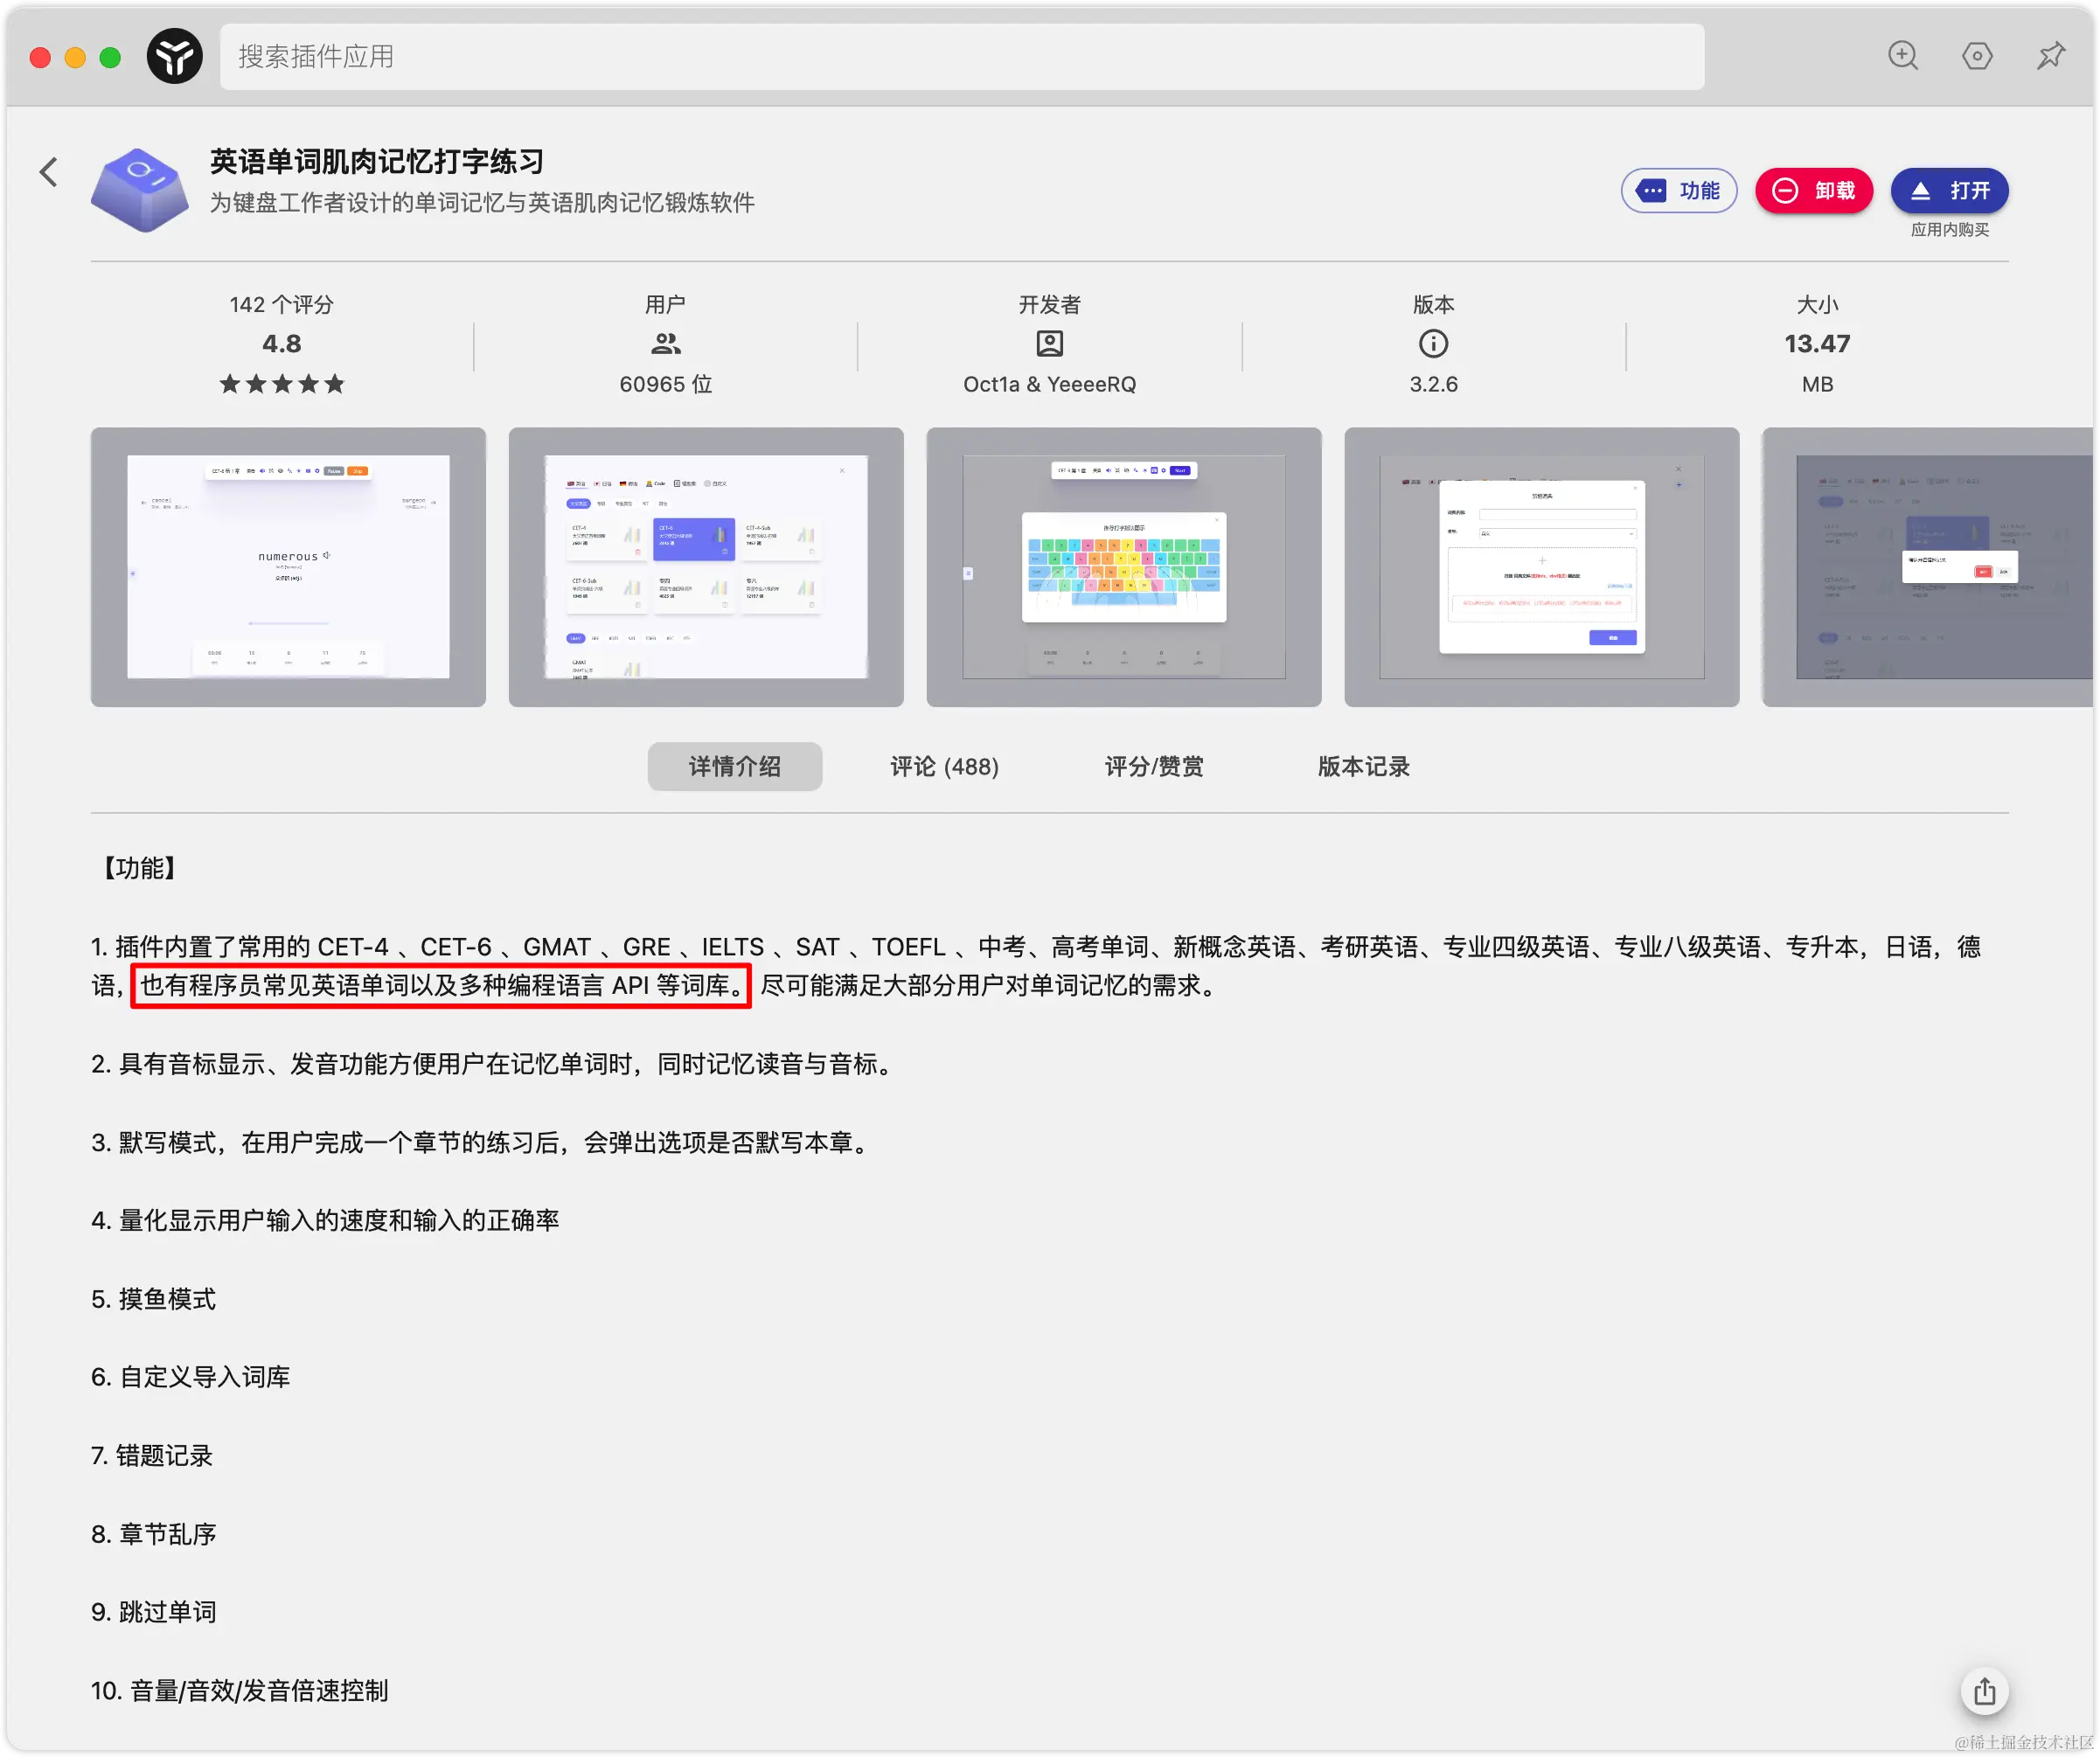Image resolution: width=2100 pixels, height=1757 pixels.
Task: Open the plugin with the 打开 button
Action: pos(1949,190)
